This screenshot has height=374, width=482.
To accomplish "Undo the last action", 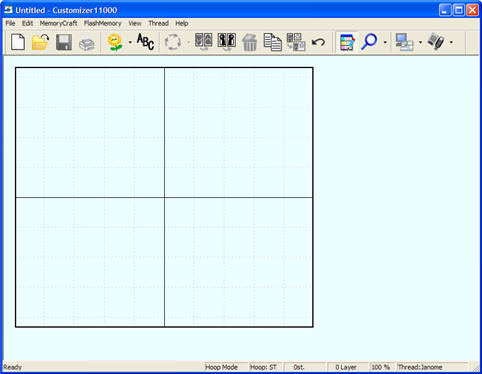I will pyautogui.click(x=318, y=42).
